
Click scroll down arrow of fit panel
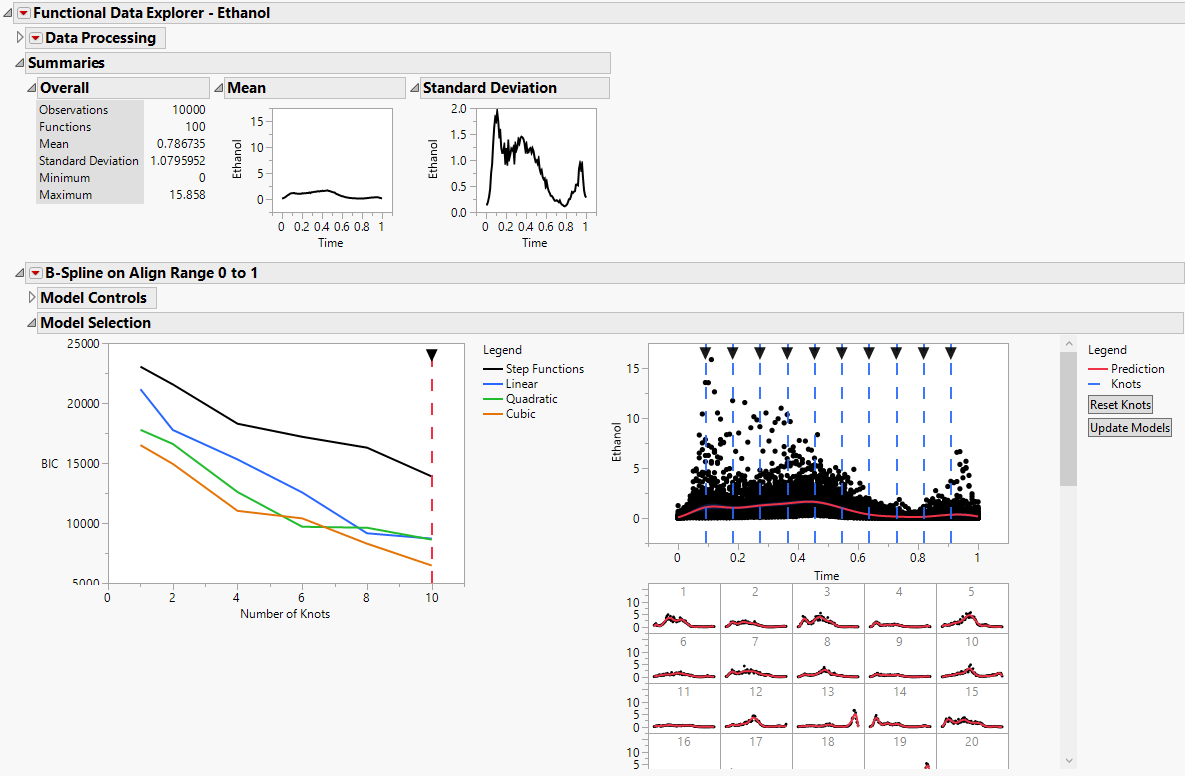click(x=1069, y=761)
